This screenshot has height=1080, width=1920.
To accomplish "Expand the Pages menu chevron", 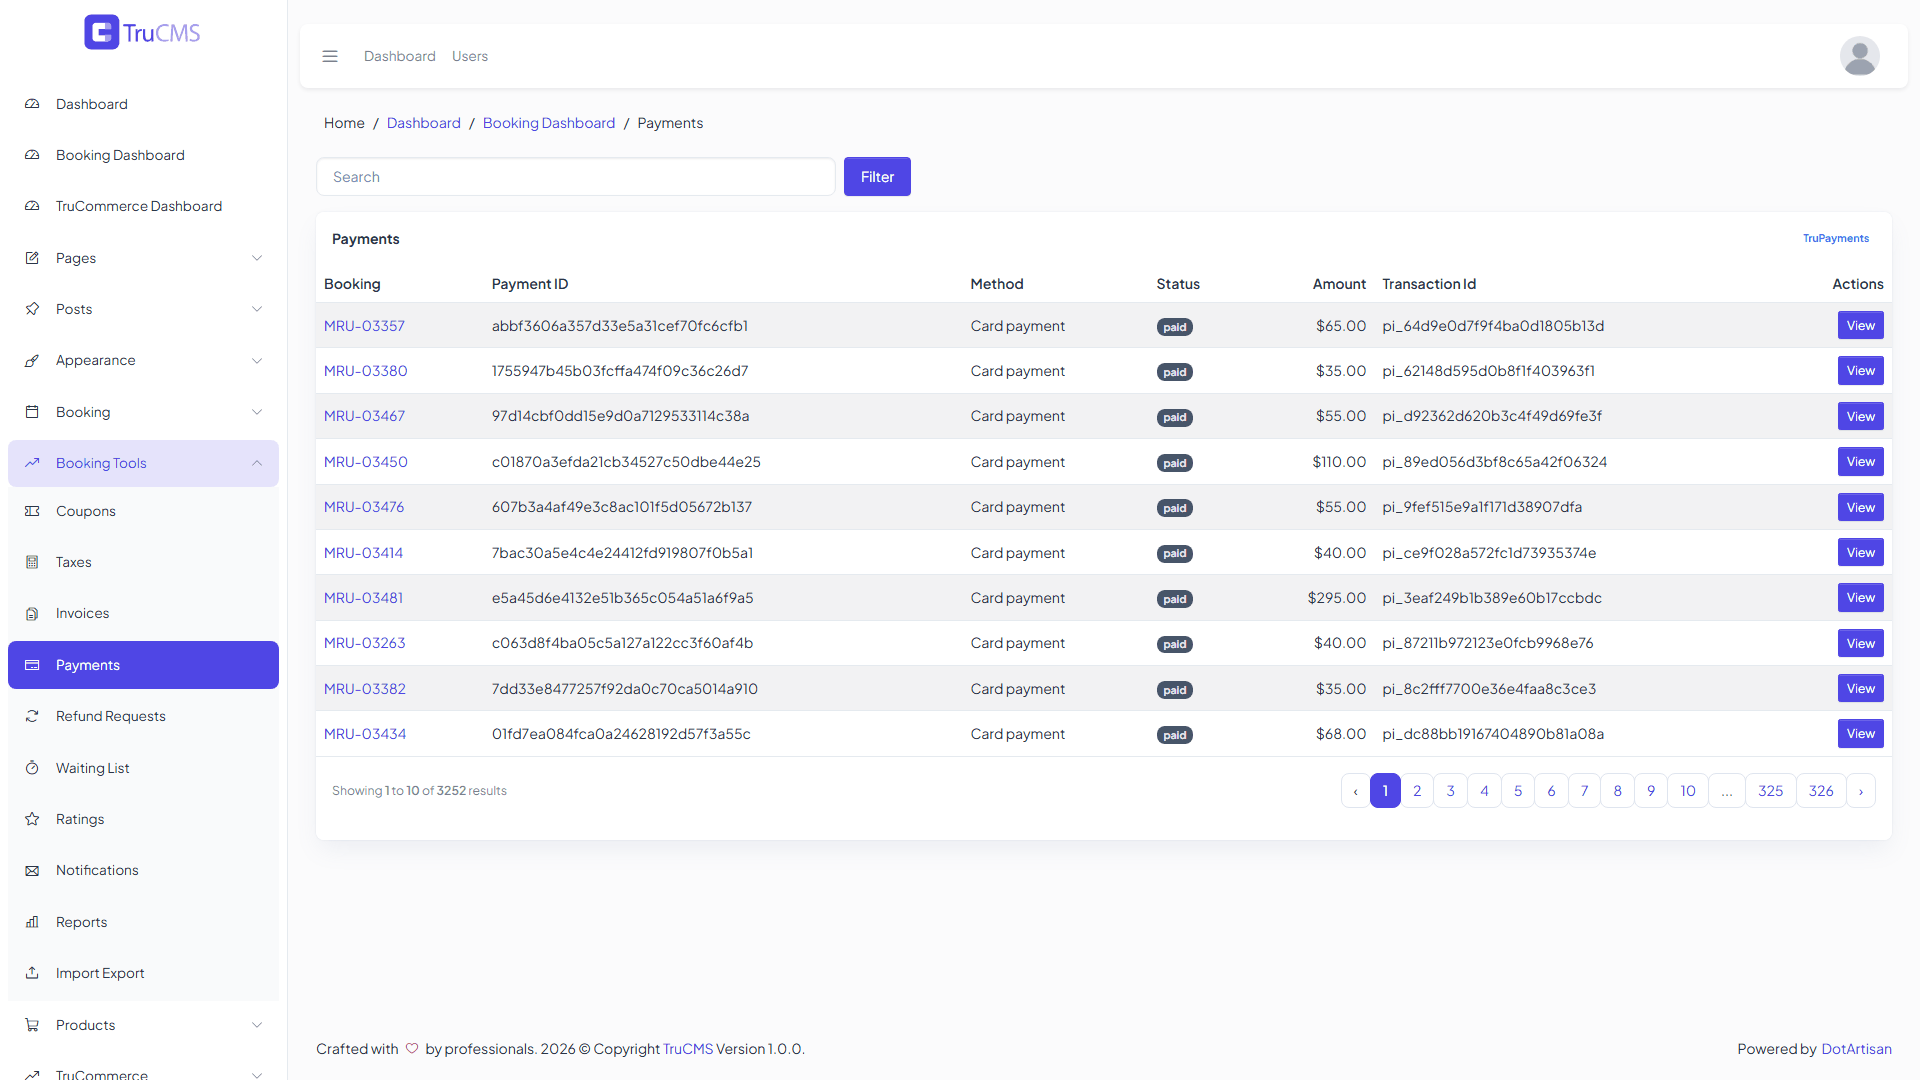I will (x=257, y=258).
